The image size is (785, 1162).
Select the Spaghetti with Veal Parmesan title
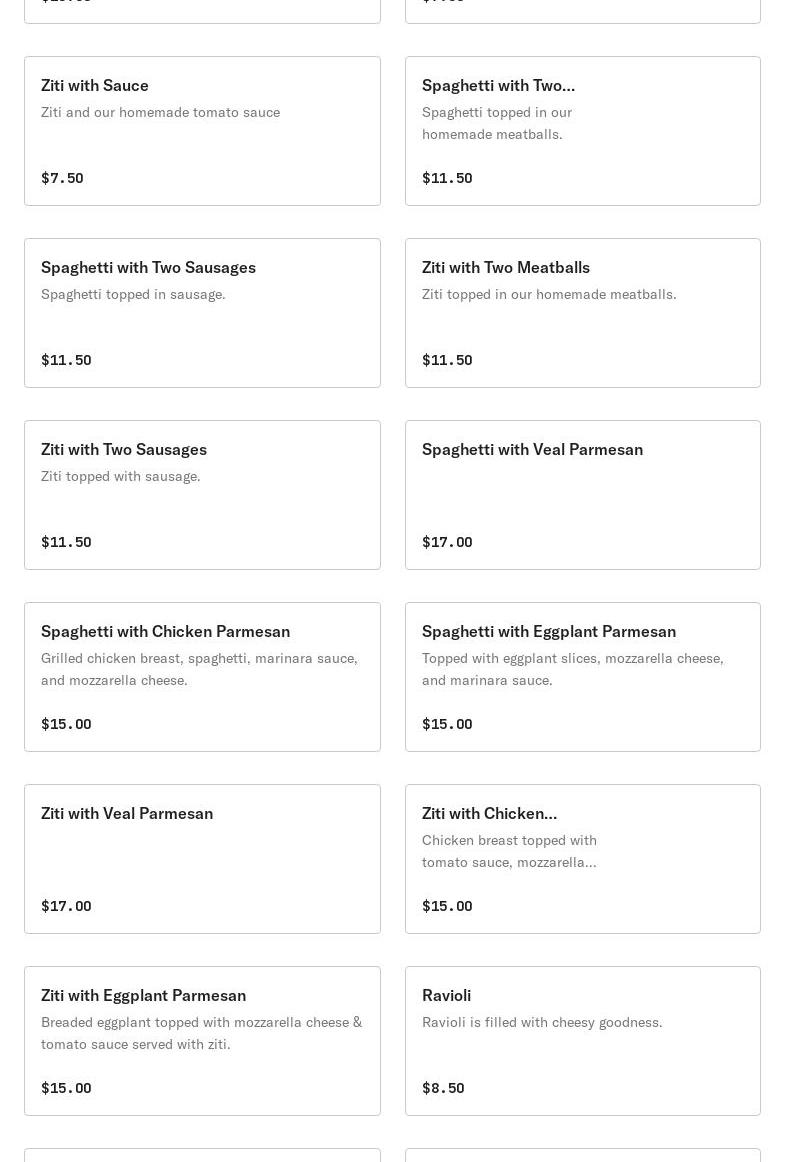[x=532, y=449]
